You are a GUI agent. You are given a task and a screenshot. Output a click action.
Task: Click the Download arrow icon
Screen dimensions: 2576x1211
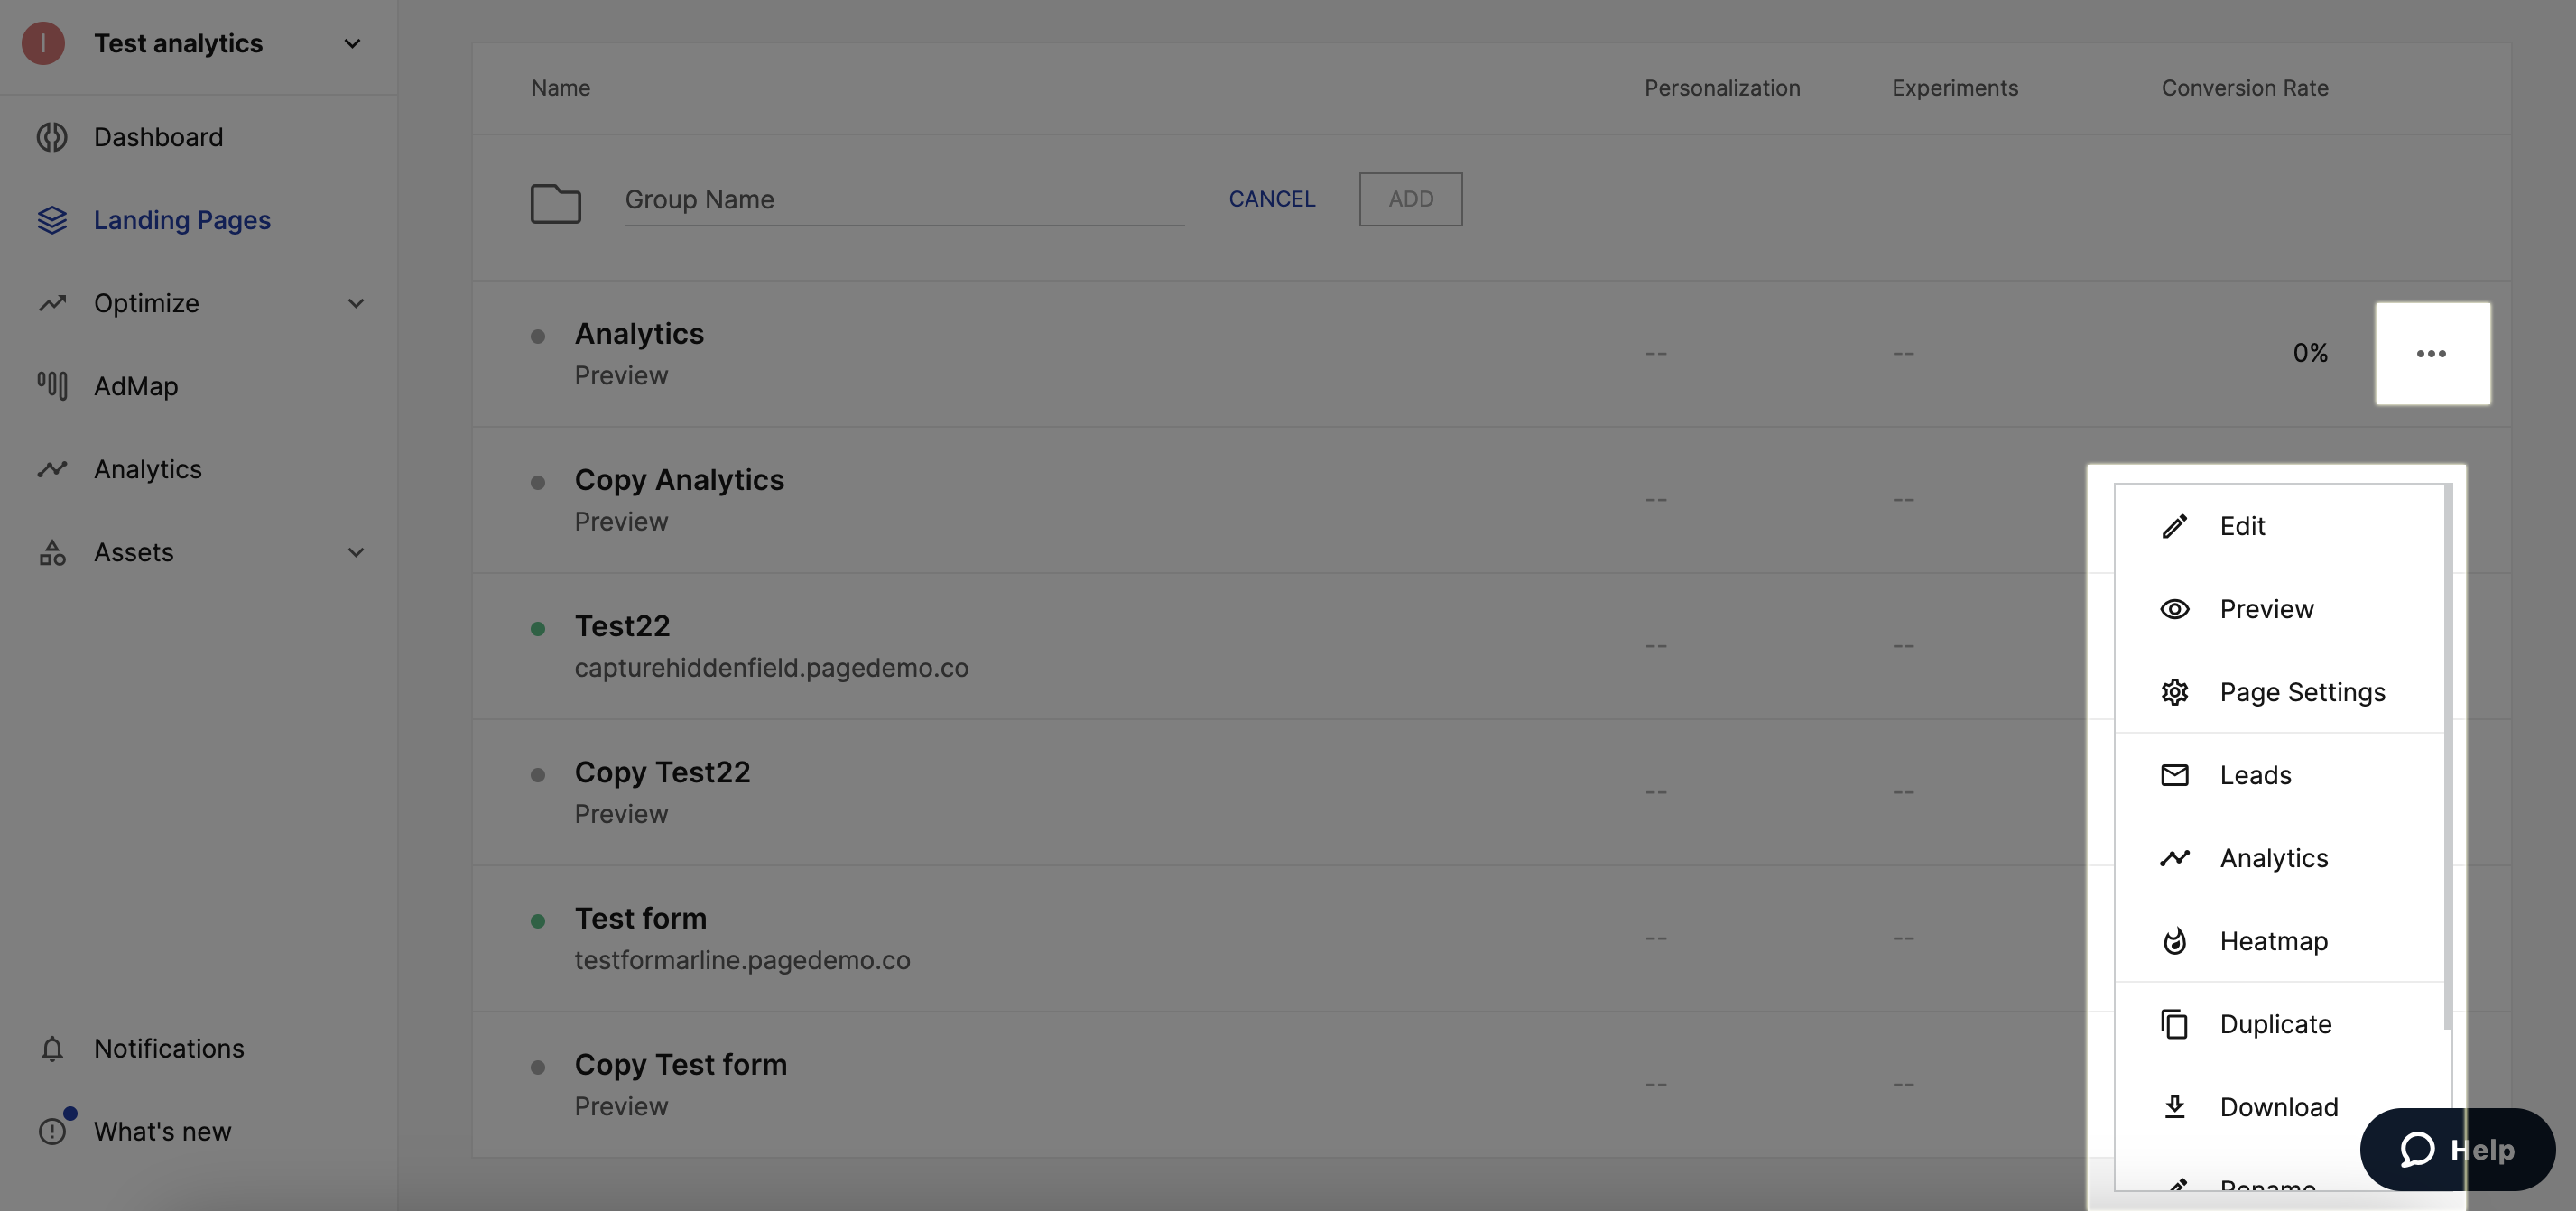(x=2174, y=1107)
